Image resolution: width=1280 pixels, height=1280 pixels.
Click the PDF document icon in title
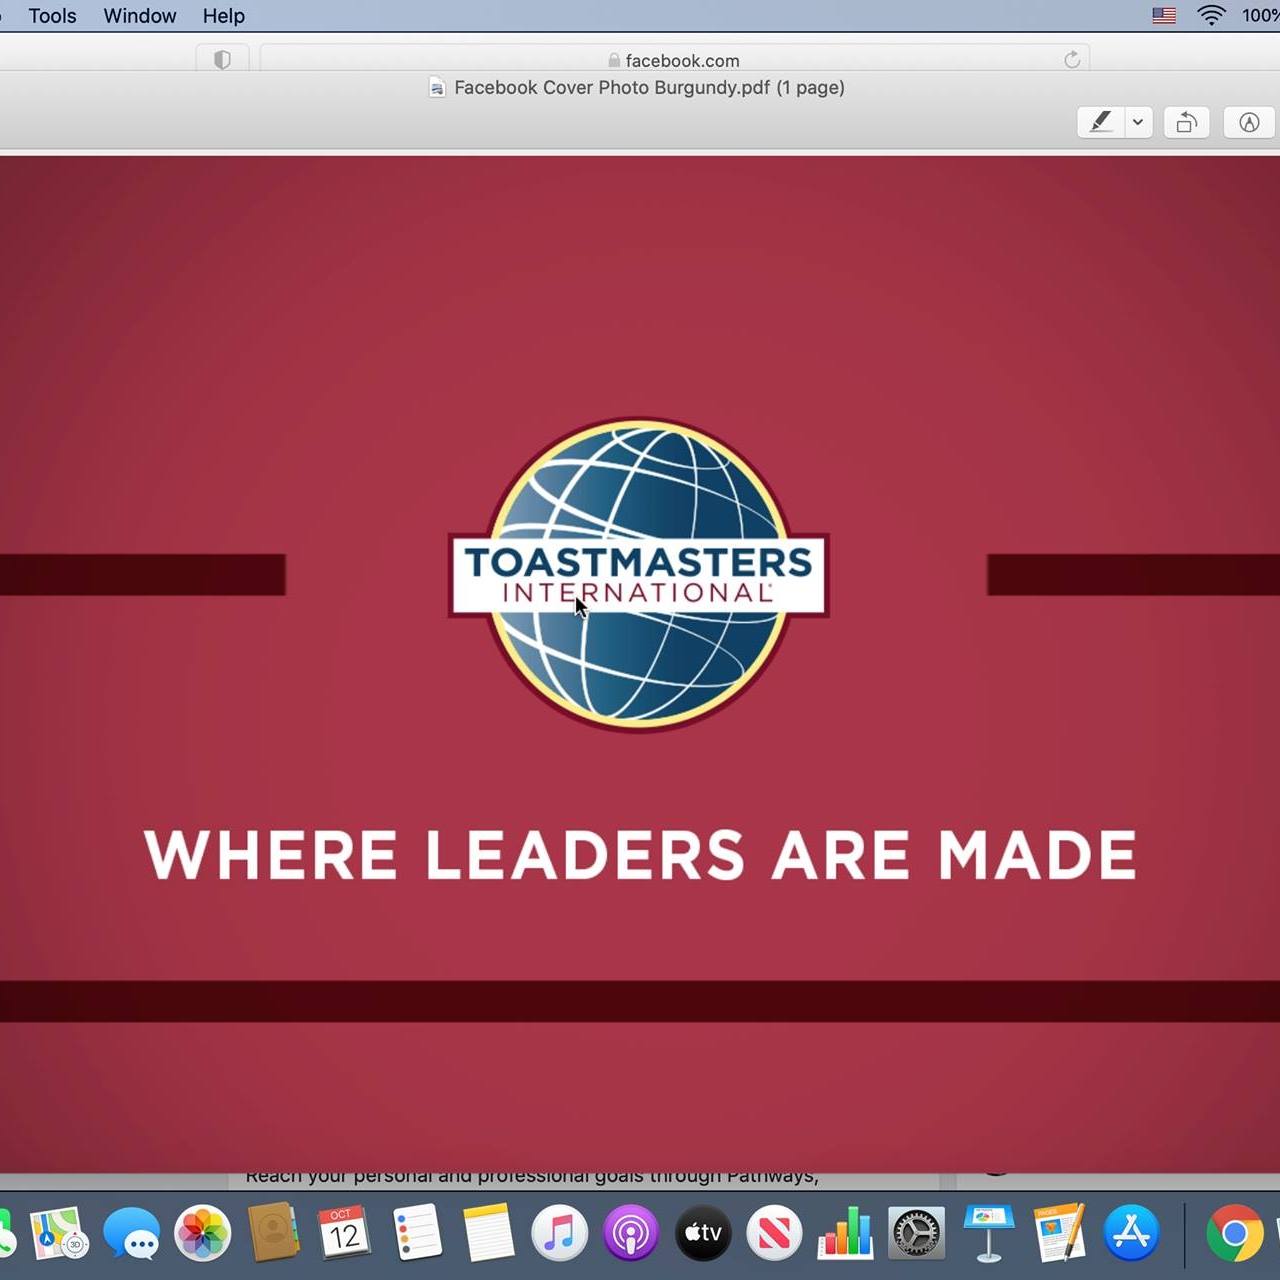(x=437, y=88)
